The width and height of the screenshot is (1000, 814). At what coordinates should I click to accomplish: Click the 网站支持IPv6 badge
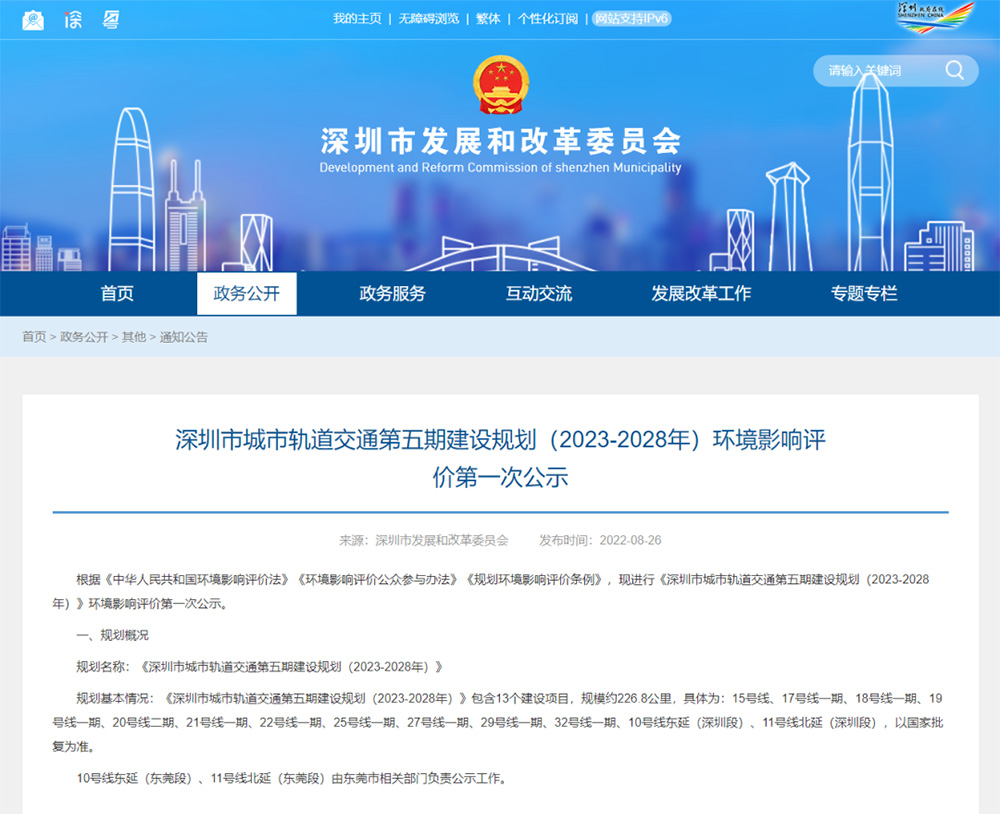631,18
